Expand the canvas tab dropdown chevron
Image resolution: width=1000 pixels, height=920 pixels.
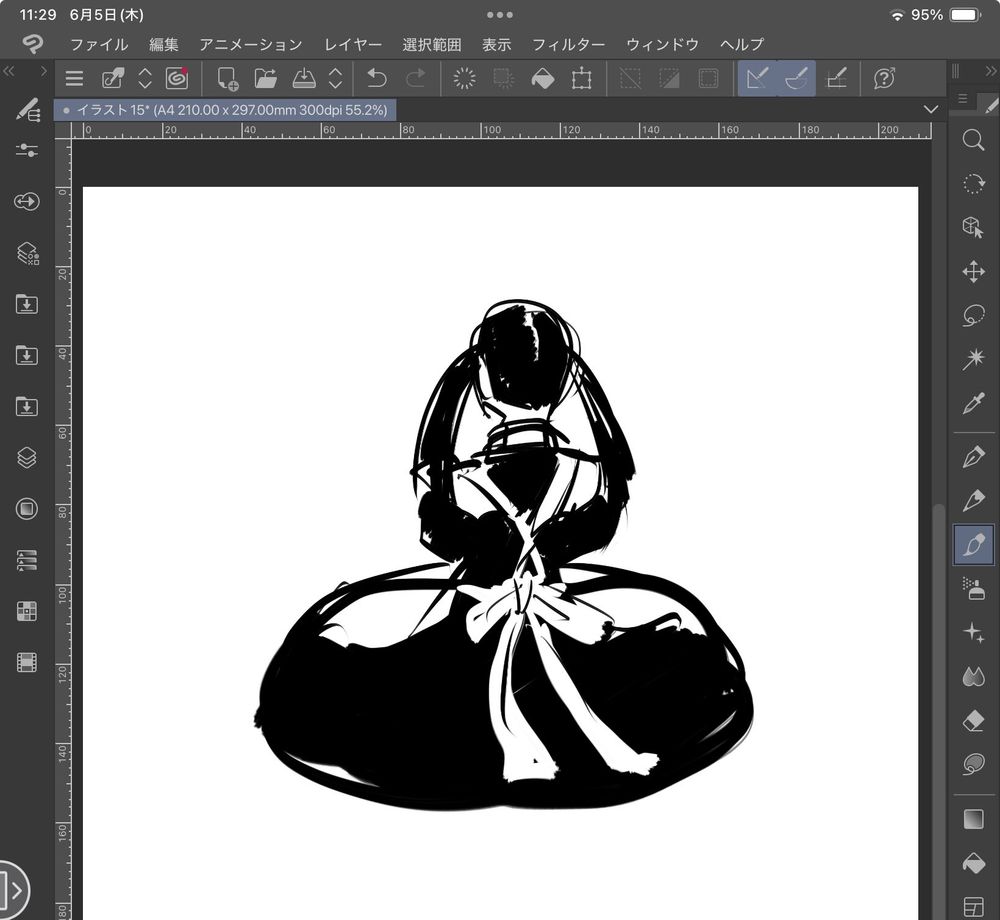coord(931,109)
